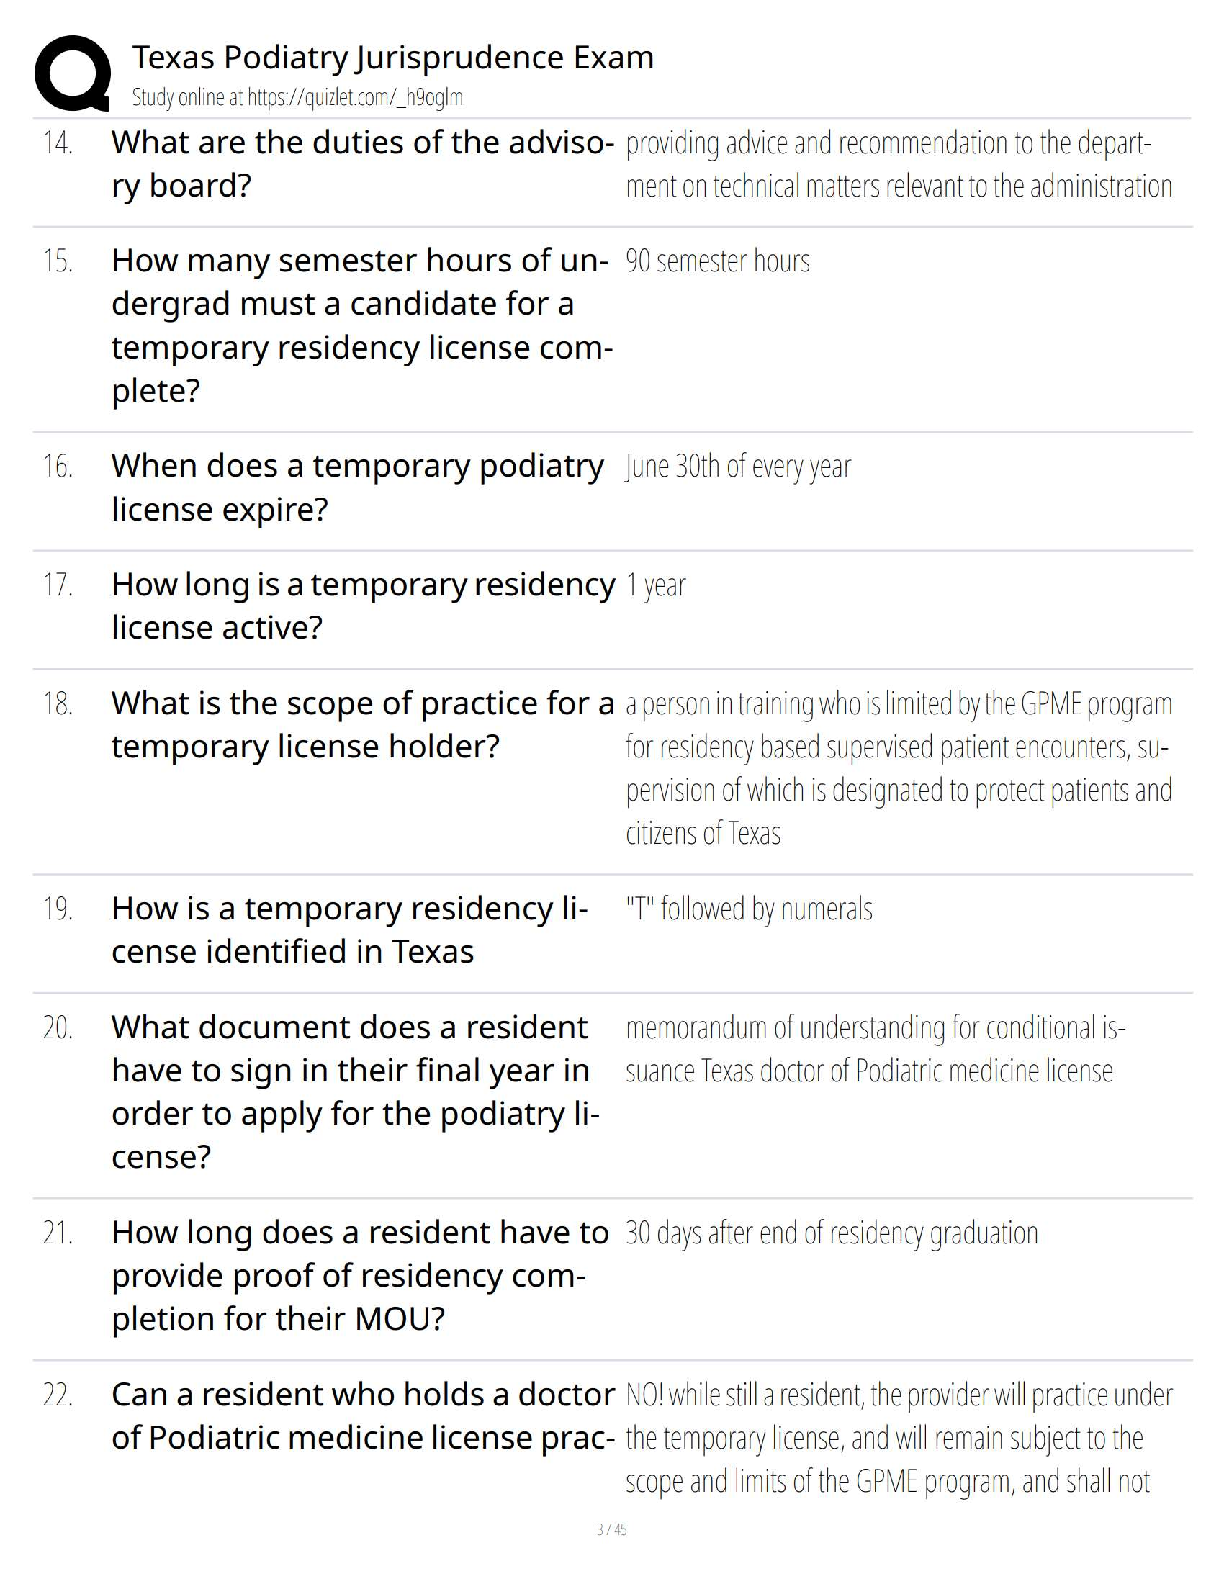Image resolution: width=1224 pixels, height=1584 pixels.
Task: Select the Texas Podiatry Jurisprudence Exam title
Action: click(392, 57)
